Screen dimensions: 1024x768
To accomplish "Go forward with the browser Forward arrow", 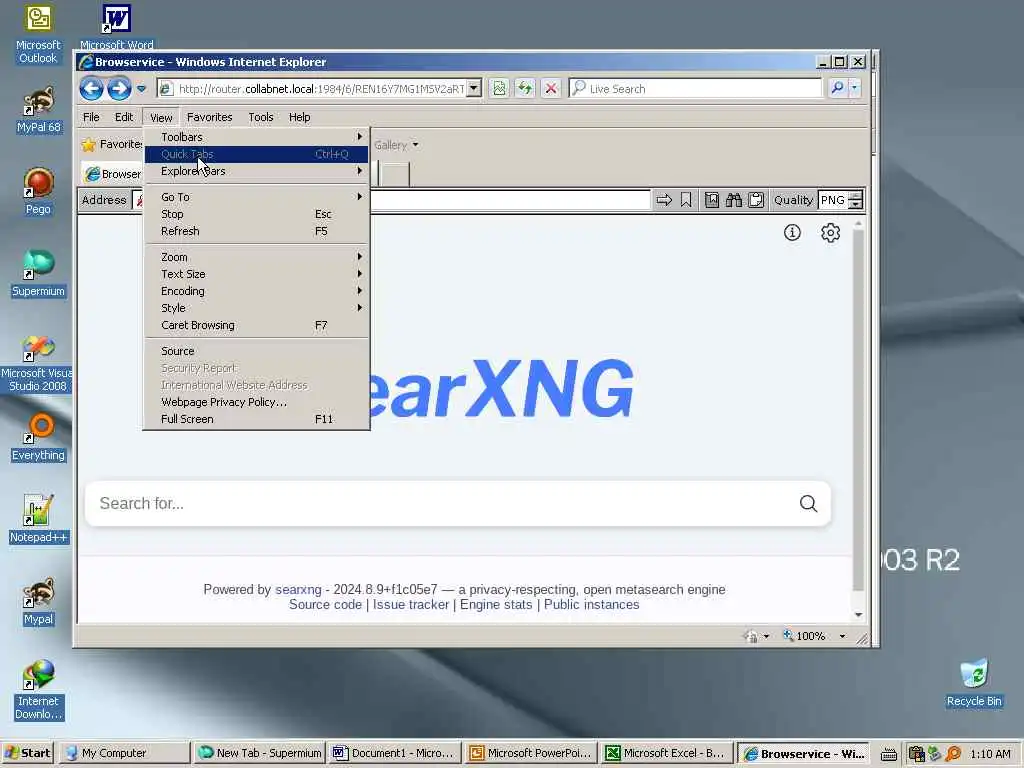I will [119, 88].
